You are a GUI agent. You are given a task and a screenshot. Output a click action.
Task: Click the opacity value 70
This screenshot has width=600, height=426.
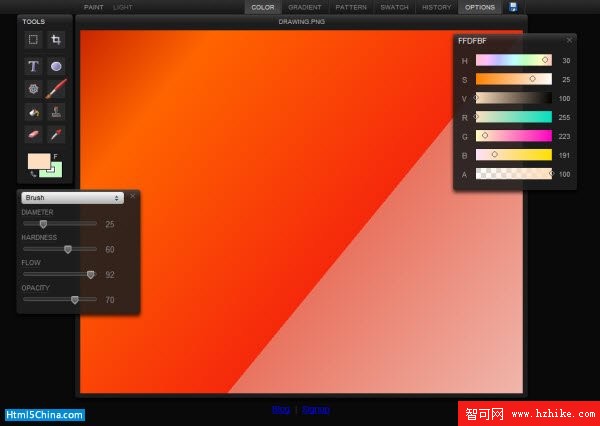[x=110, y=300]
